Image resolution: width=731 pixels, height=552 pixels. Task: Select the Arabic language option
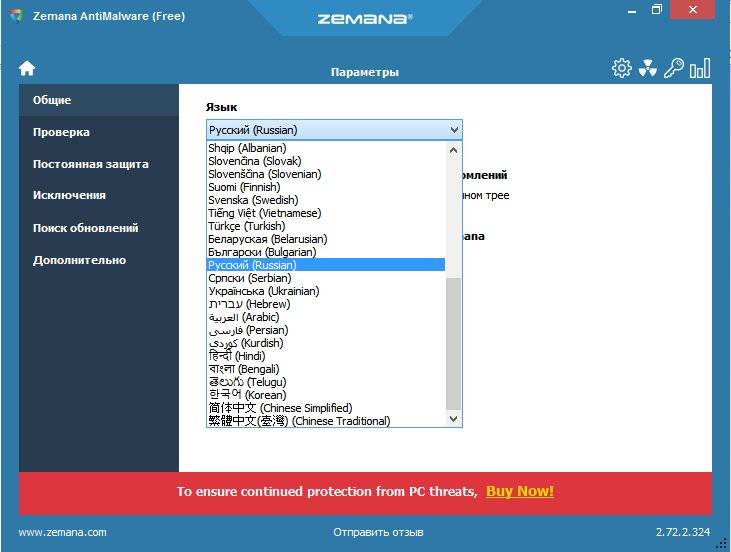(x=326, y=317)
